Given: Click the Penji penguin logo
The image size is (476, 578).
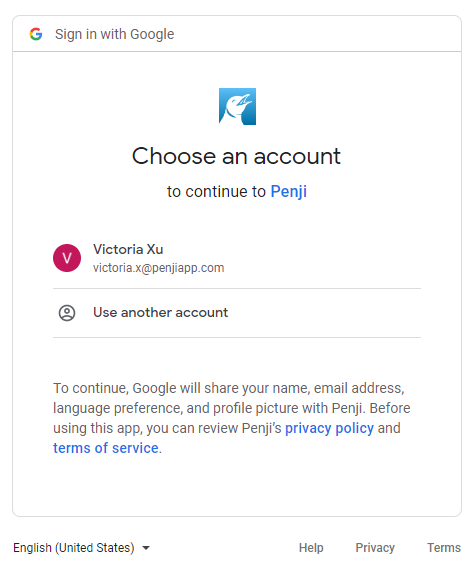Looking at the screenshot, I should (x=237, y=106).
